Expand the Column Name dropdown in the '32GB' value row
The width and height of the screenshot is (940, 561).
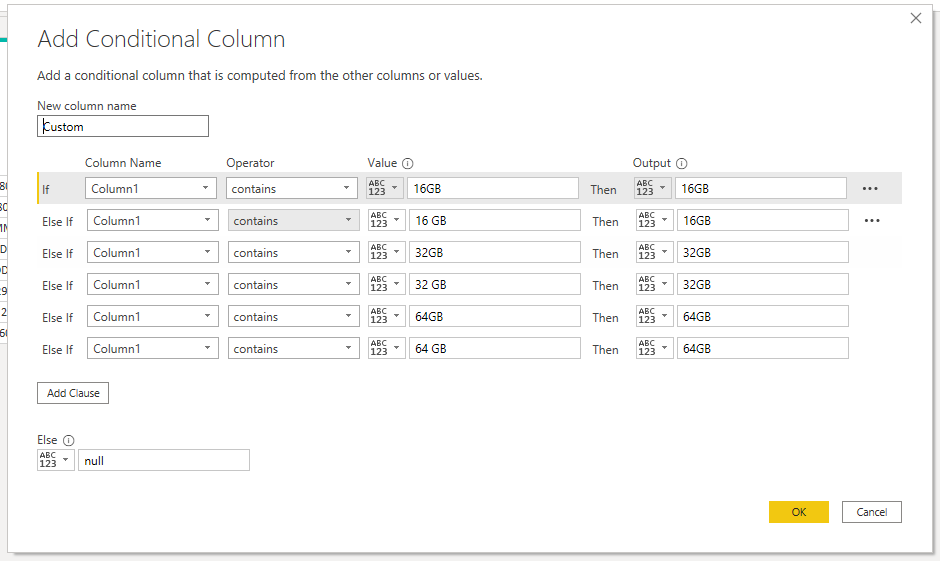point(152,252)
